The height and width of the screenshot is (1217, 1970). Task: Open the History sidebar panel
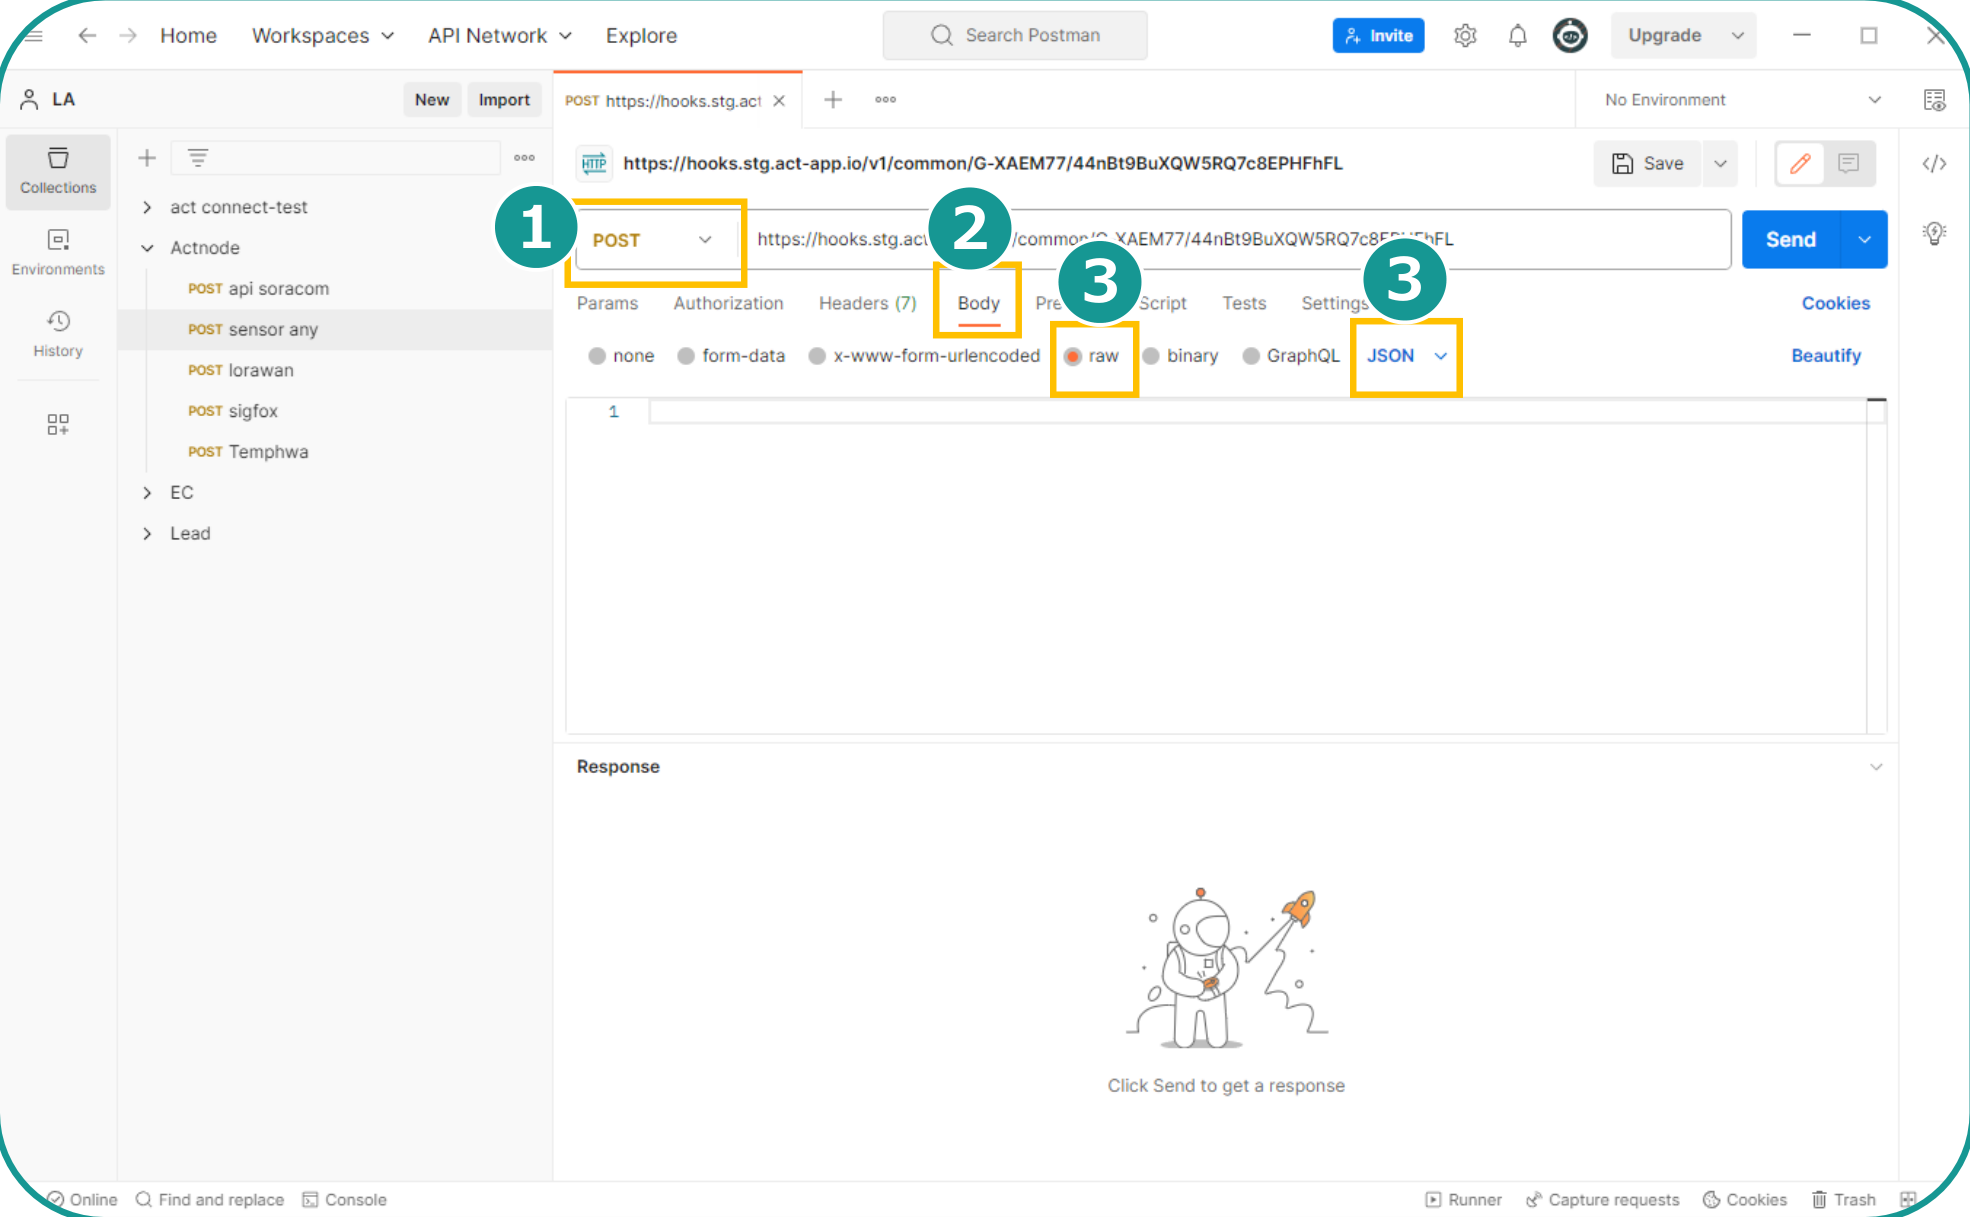pyautogui.click(x=58, y=334)
